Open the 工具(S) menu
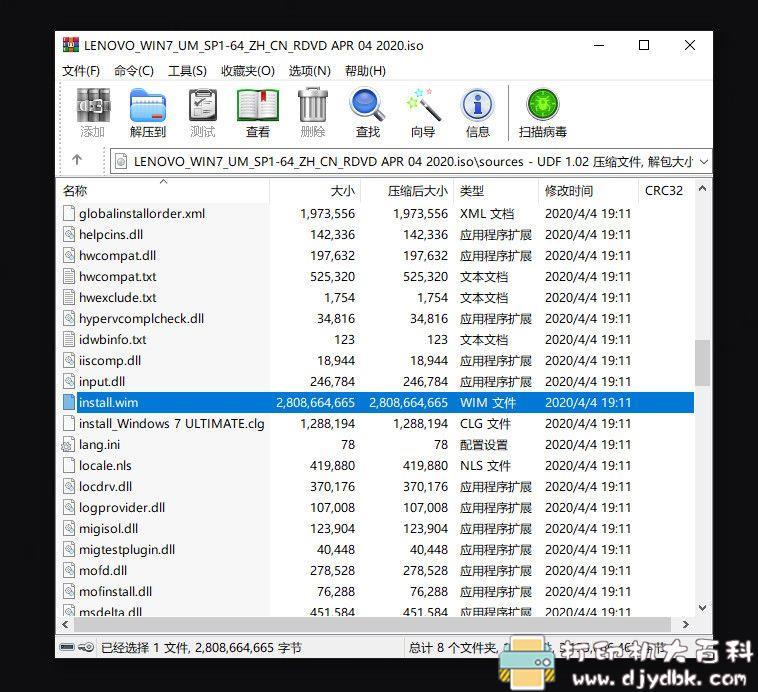This screenshot has width=758, height=692. coord(187,71)
